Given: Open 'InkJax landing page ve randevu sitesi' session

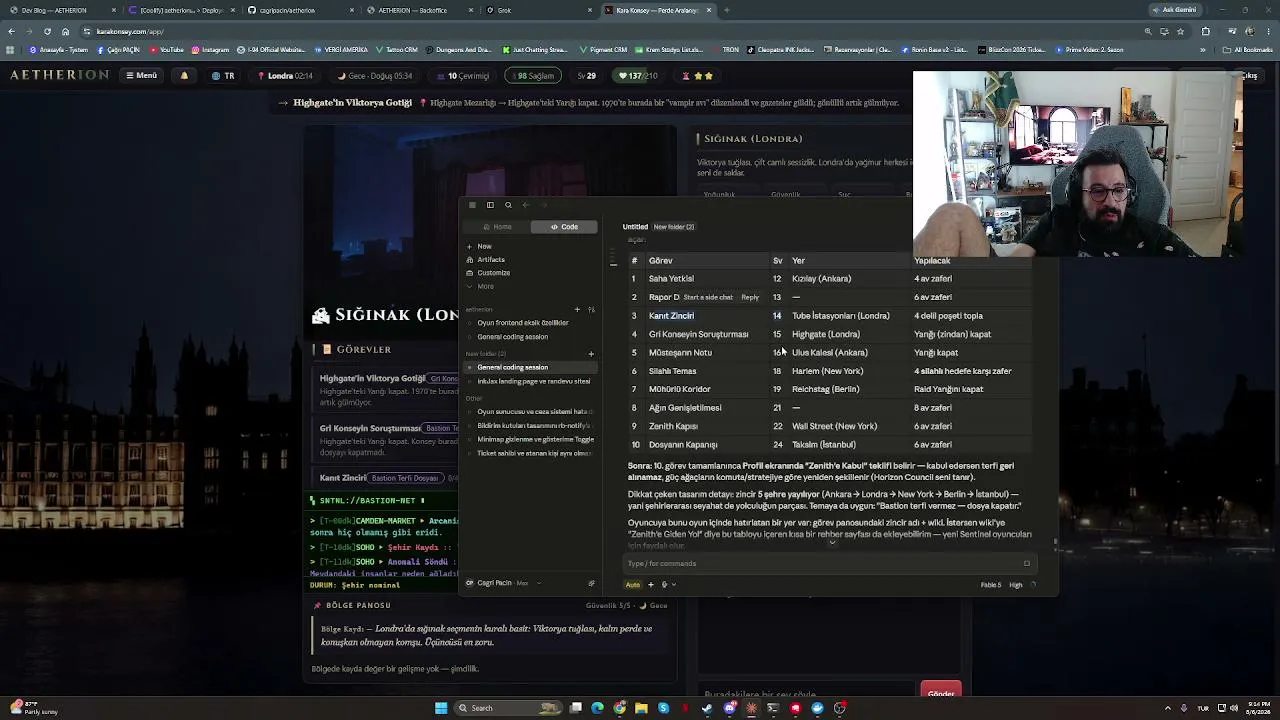Looking at the screenshot, I should pyautogui.click(x=534, y=381).
